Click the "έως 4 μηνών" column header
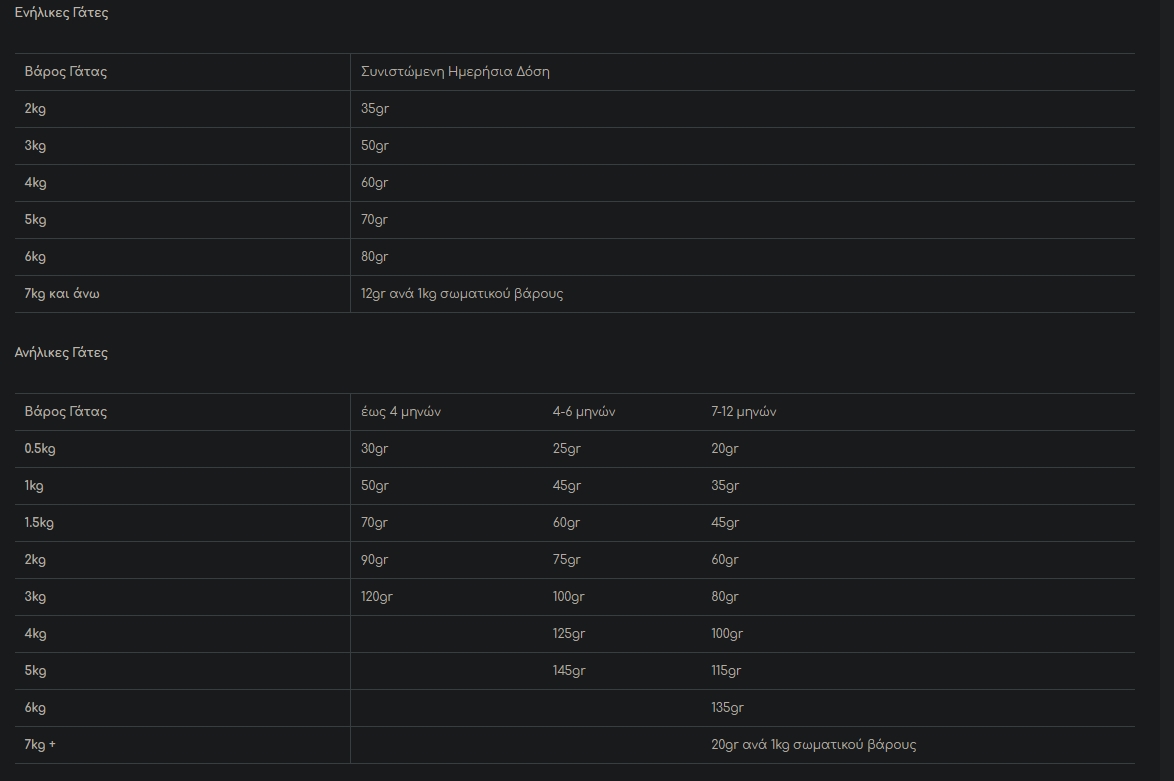 coord(401,412)
